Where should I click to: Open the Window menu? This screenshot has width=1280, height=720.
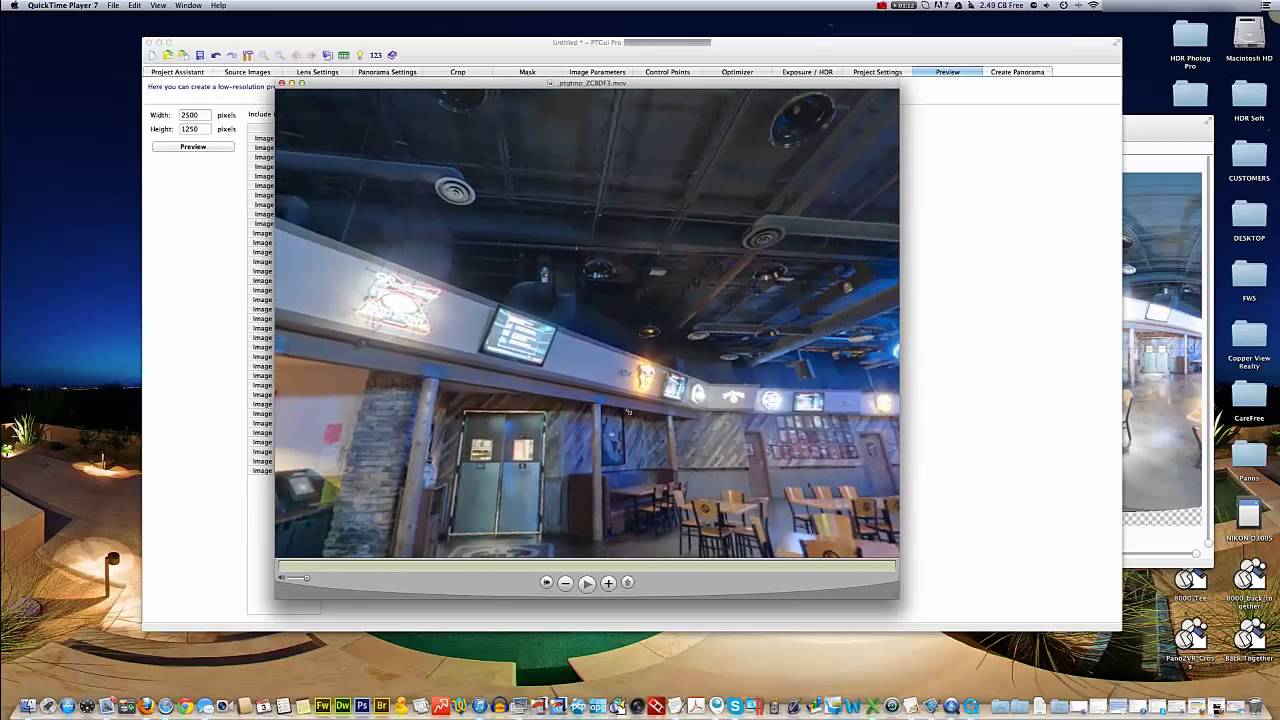(x=189, y=6)
